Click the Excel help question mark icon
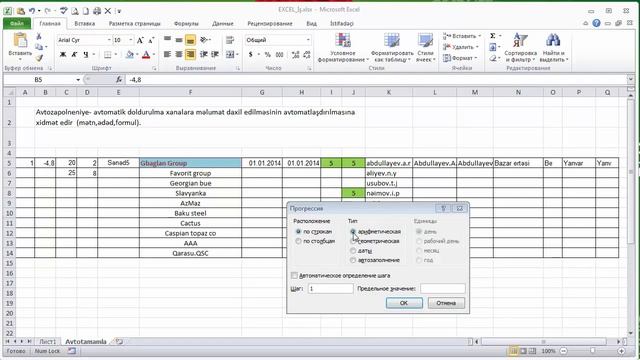The width and height of the screenshot is (640, 360). (x=596, y=23)
